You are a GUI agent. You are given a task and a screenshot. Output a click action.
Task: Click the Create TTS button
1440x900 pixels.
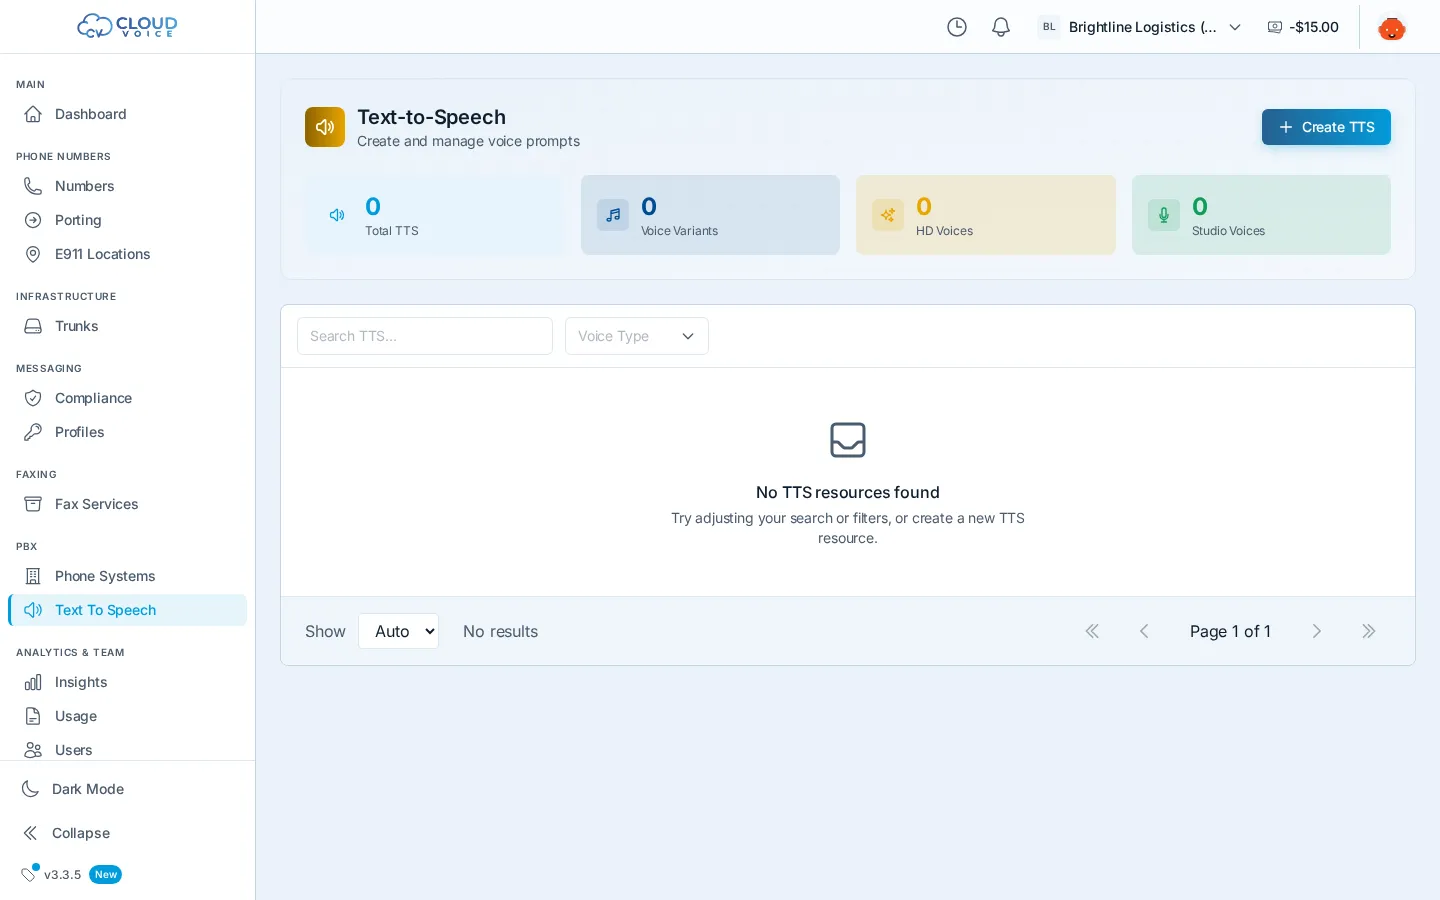pyautogui.click(x=1326, y=127)
